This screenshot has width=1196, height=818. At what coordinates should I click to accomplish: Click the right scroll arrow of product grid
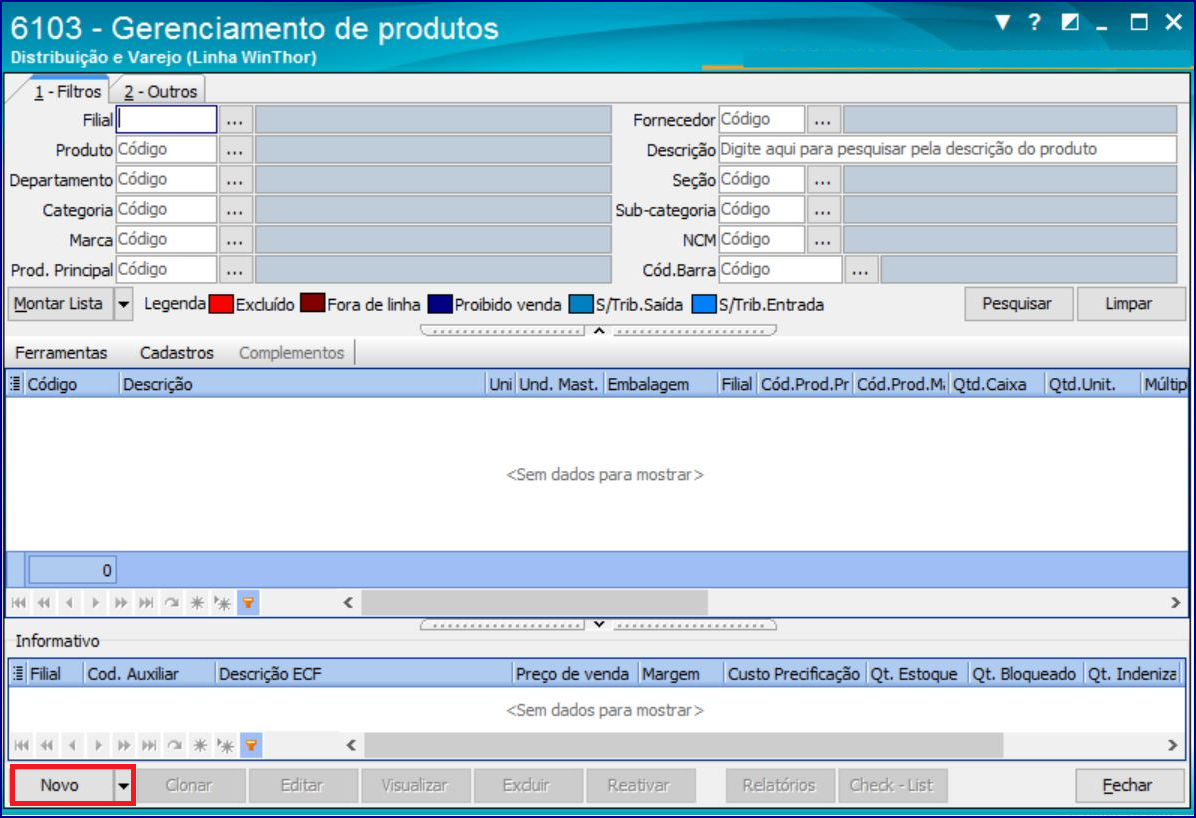click(x=1175, y=603)
